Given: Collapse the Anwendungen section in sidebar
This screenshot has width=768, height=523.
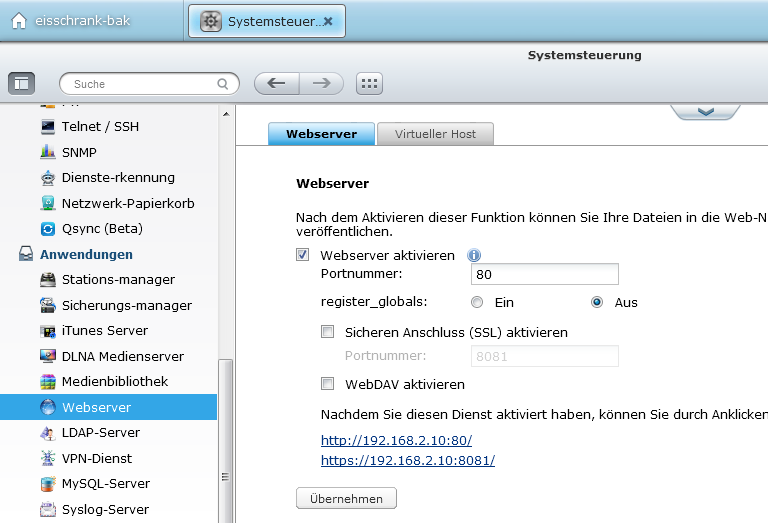Looking at the screenshot, I should [86, 254].
